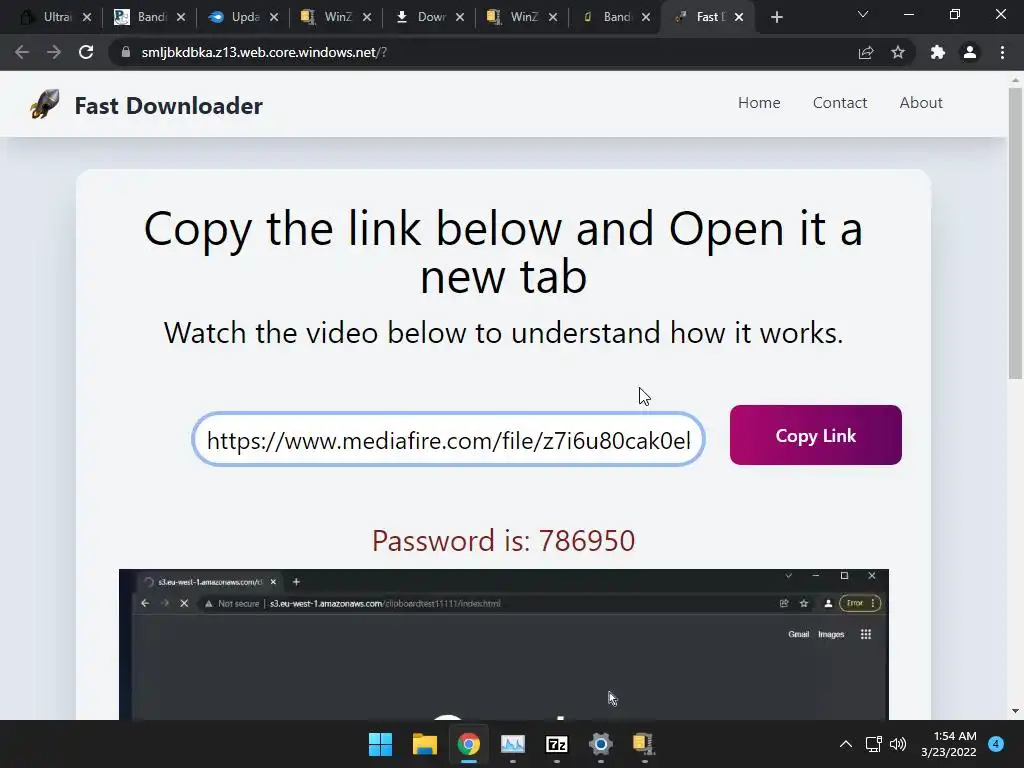This screenshot has height=768, width=1024.
Task: View site info via lock icon
Action: 126,52
